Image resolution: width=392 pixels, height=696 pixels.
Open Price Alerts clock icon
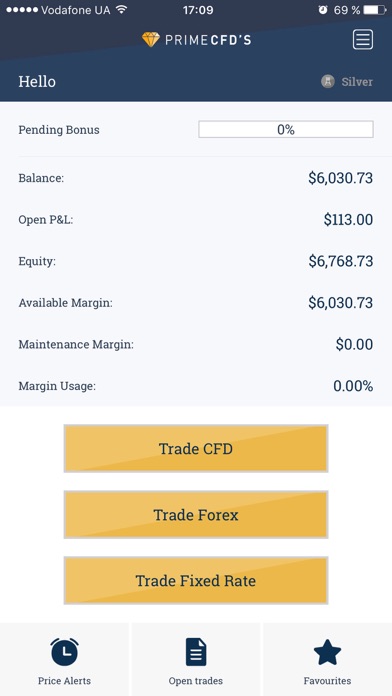click(64, 652)
